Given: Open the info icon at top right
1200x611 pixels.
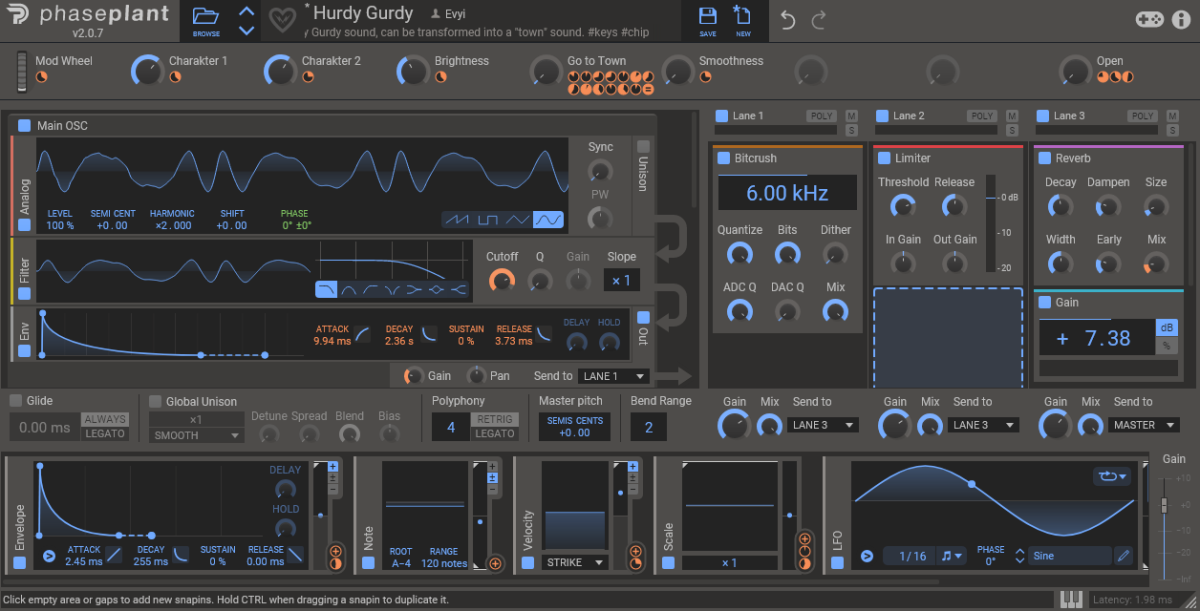Looking at the screenshot, I should [1181, 20].
